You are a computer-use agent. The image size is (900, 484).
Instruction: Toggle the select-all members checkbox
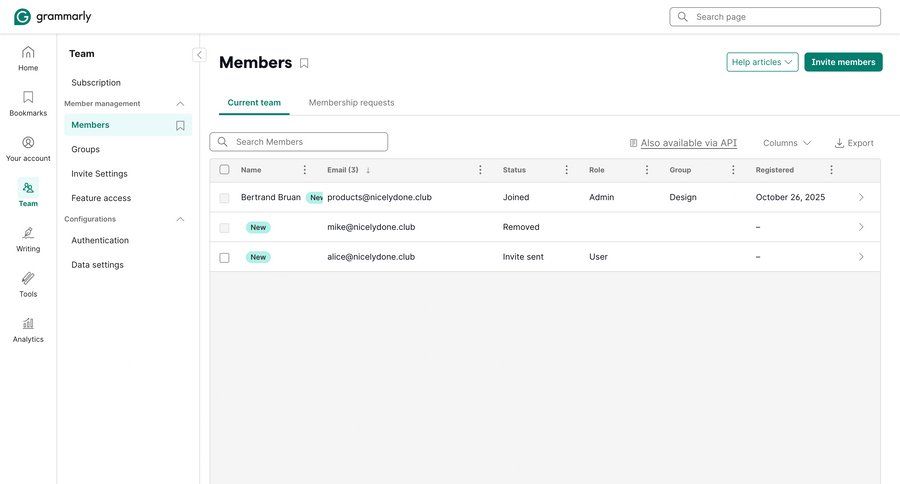[224, 169]
